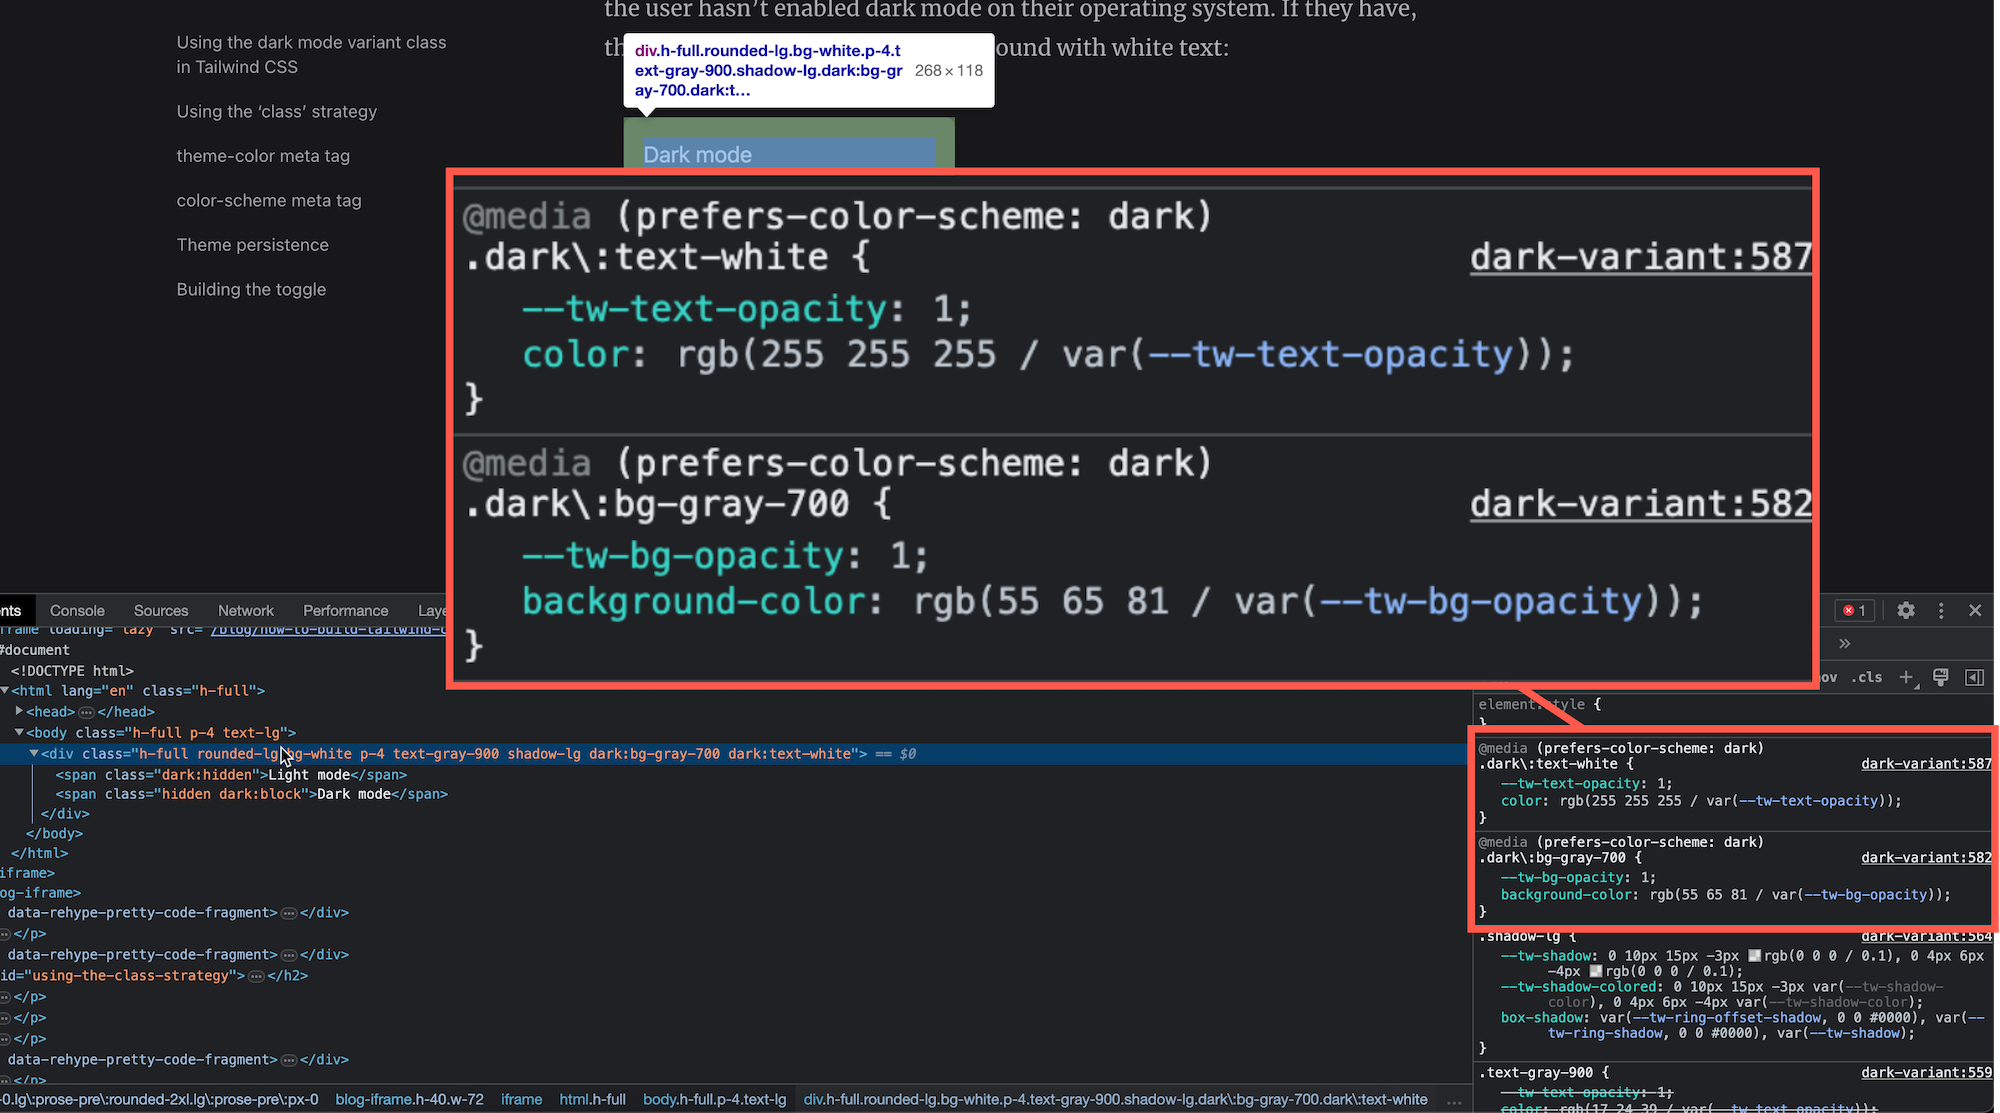
Task: Show more Styles pane tabs chevron
Action: [1844, 643]
